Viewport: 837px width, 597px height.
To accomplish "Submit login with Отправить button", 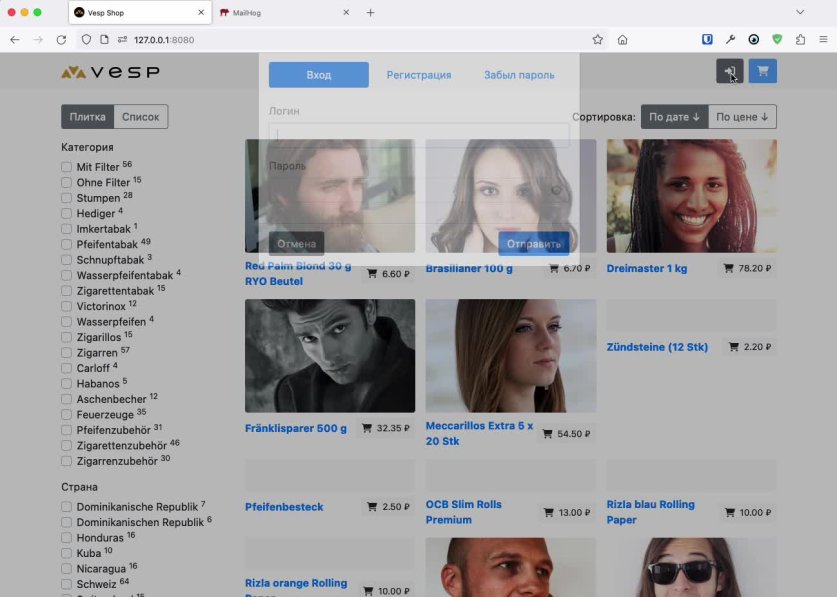I will tap(534, 243).
